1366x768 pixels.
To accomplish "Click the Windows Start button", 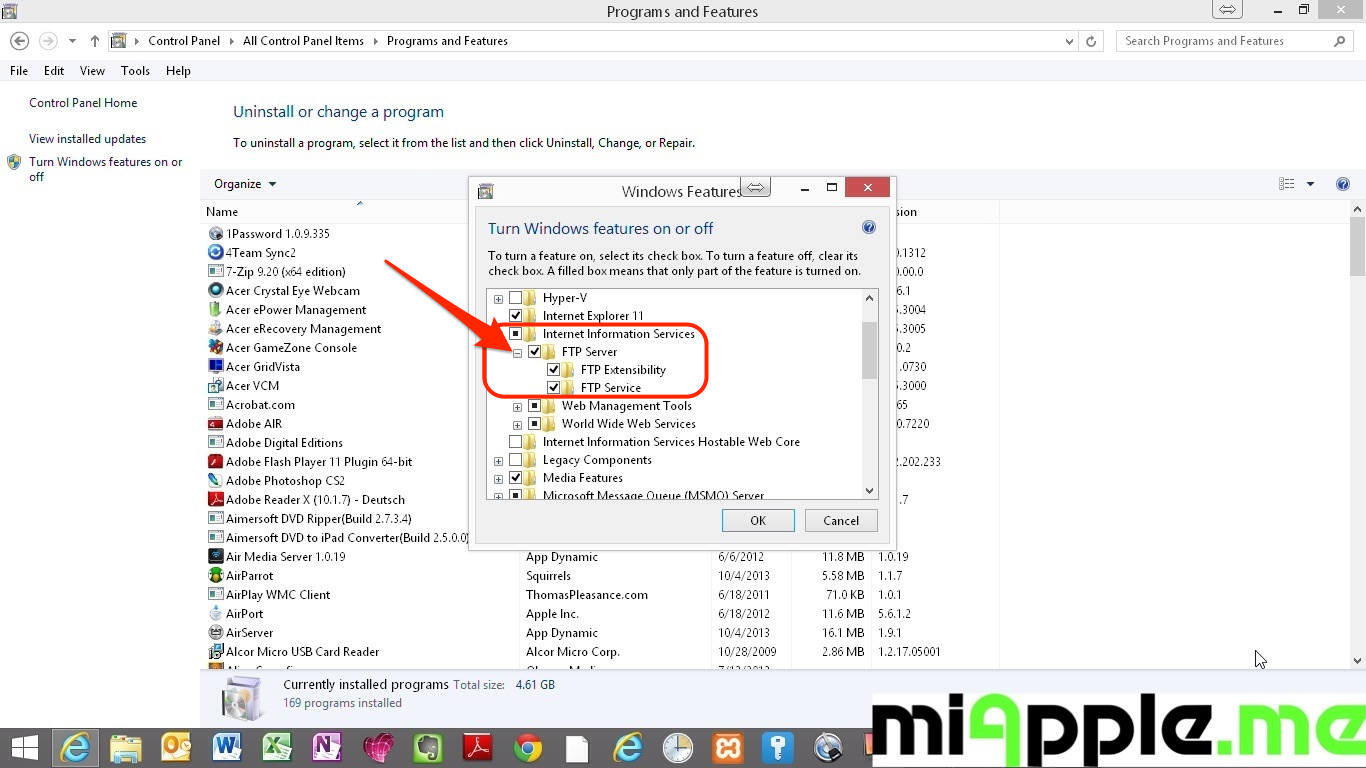I will [x=24, y=748].
